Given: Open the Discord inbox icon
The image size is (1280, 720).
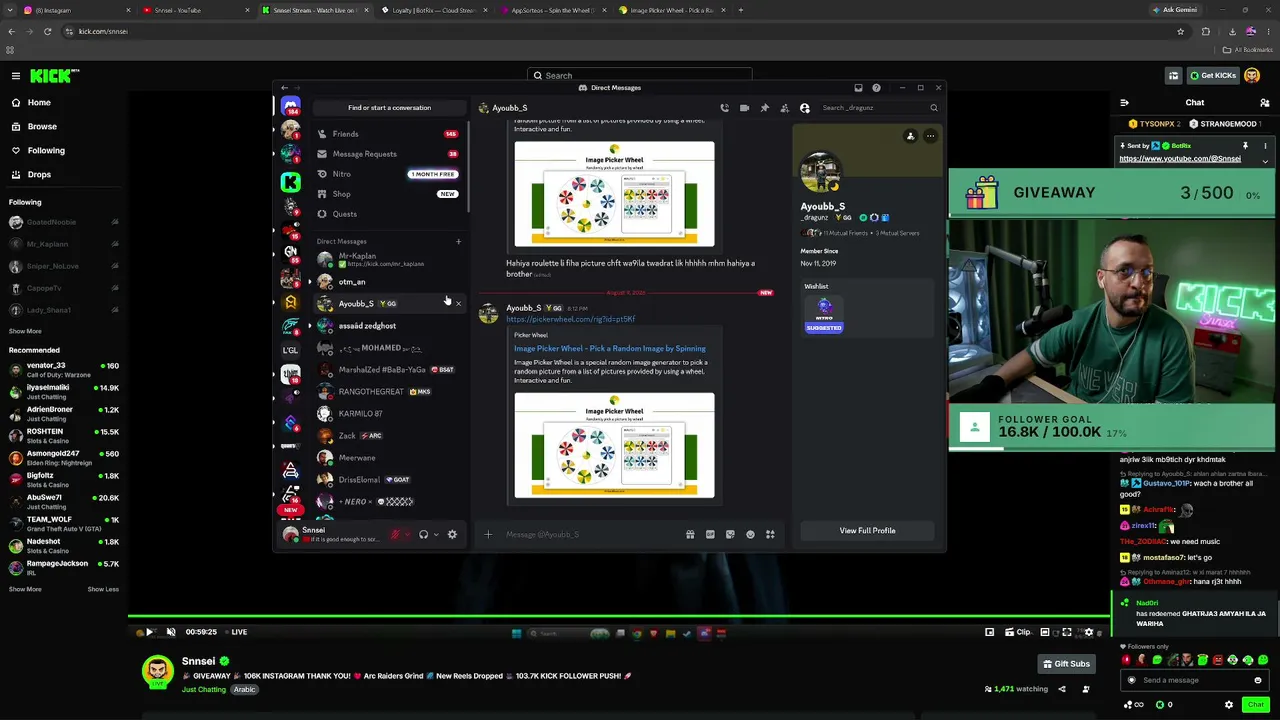Looking at the screenshot, I should click(858, 88).
